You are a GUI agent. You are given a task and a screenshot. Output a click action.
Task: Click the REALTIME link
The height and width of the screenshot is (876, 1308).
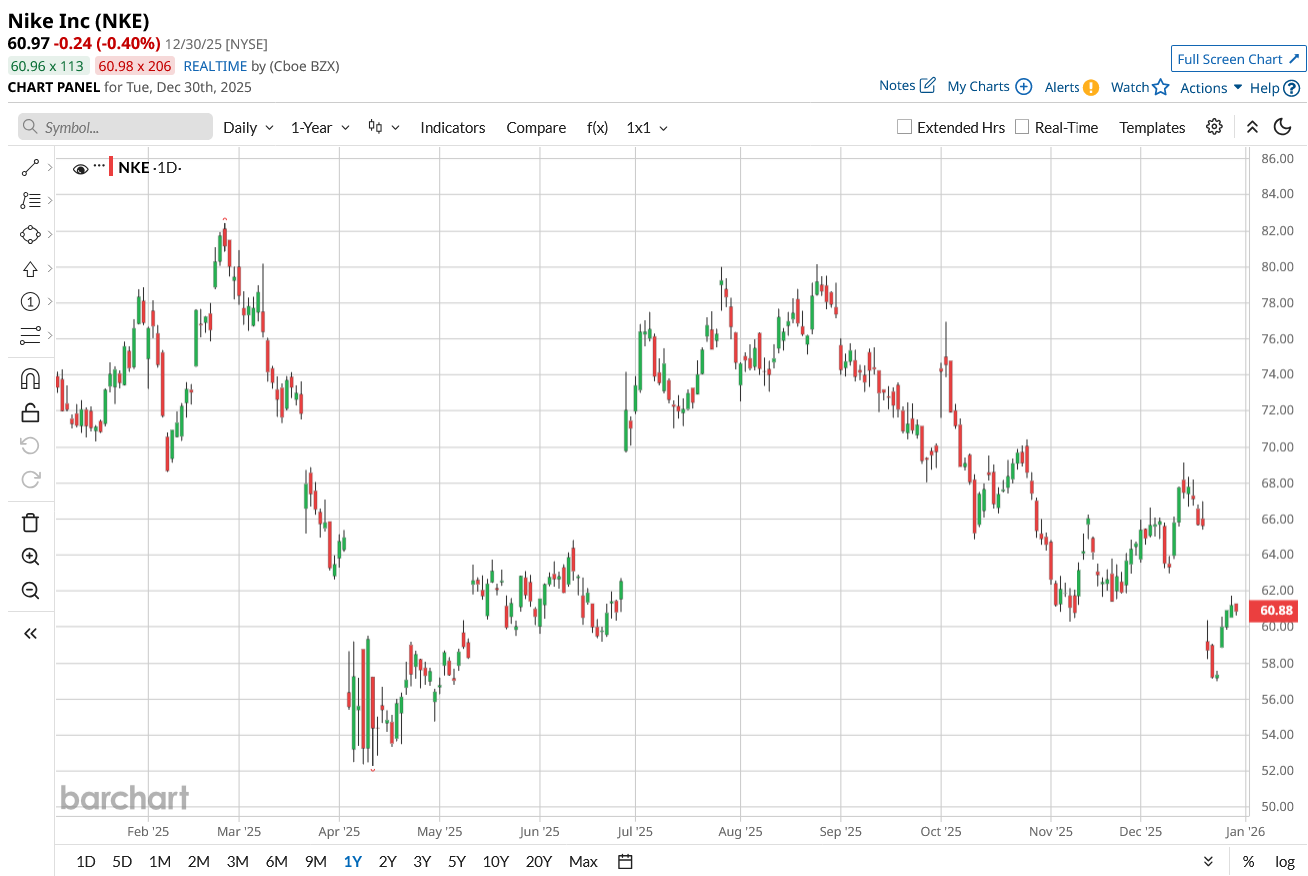(215, 66)
